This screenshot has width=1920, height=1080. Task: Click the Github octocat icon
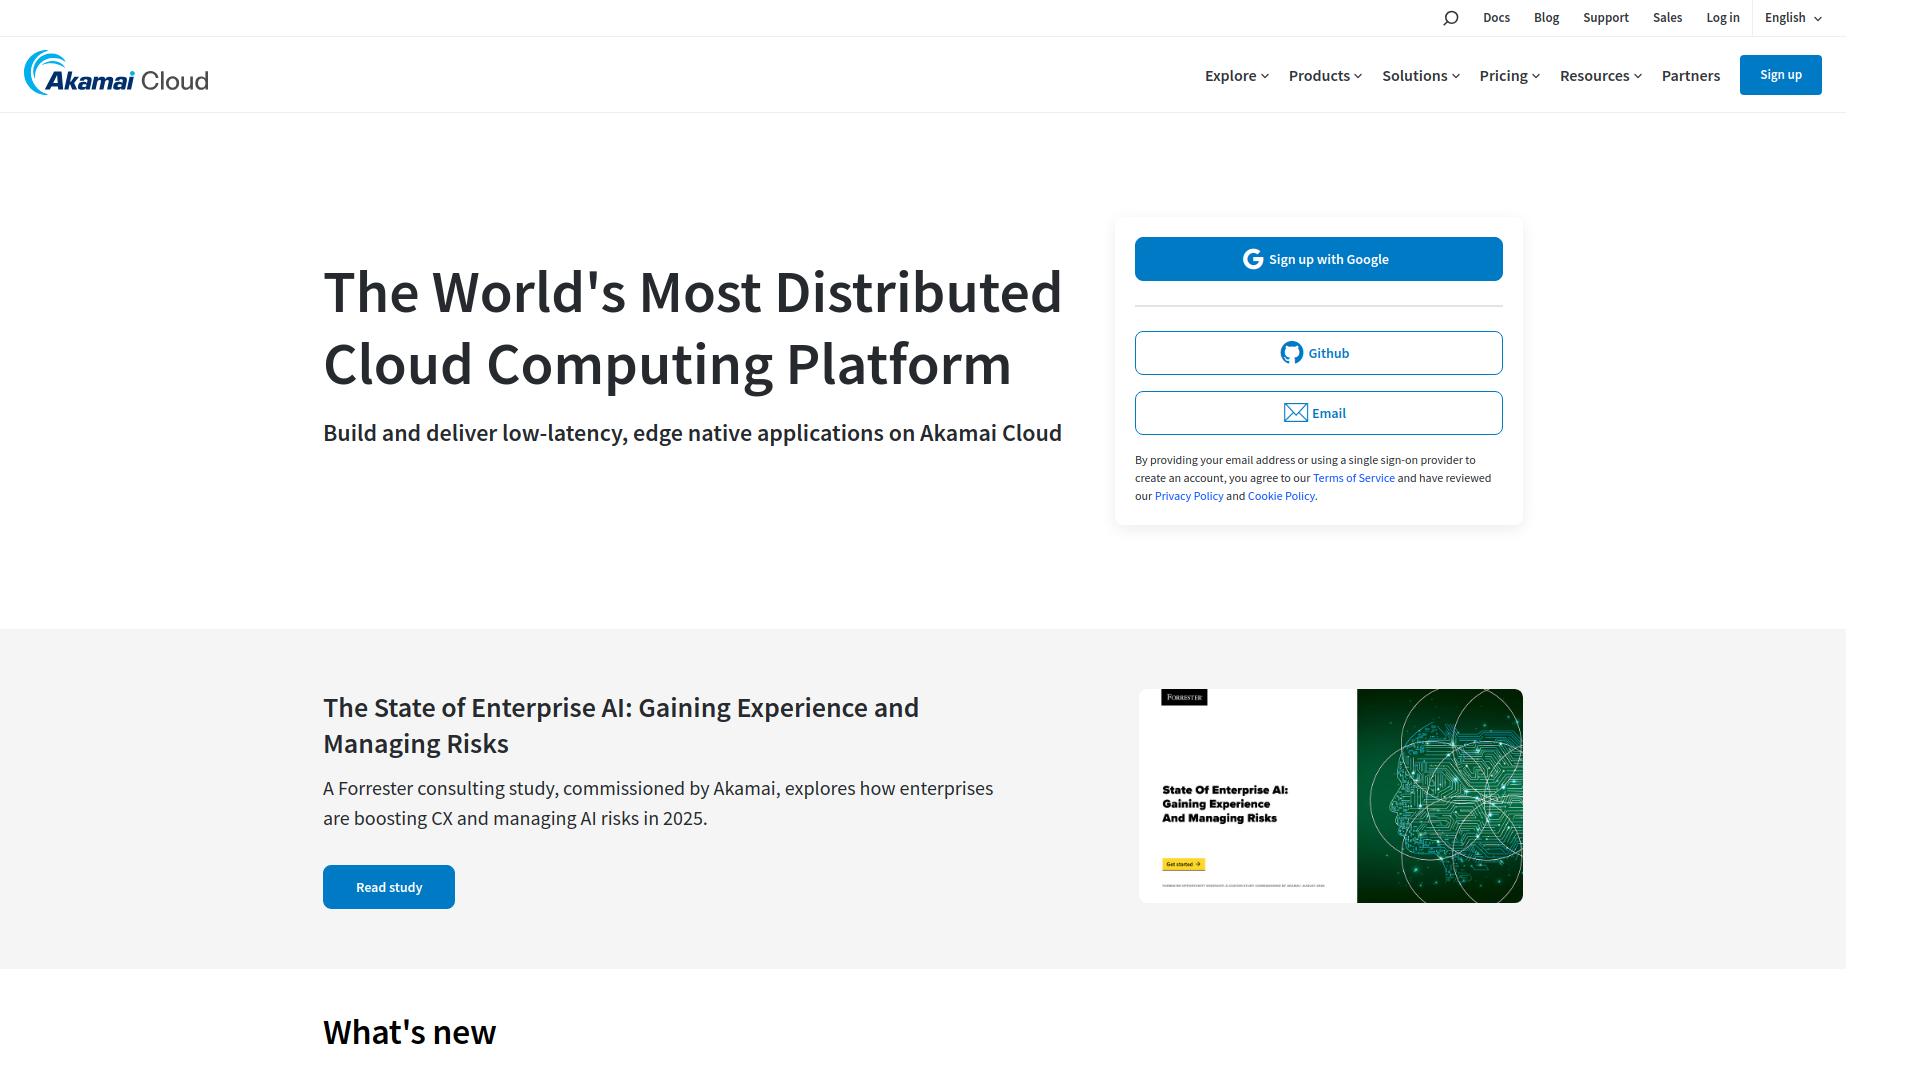[x=1291, y=353]
